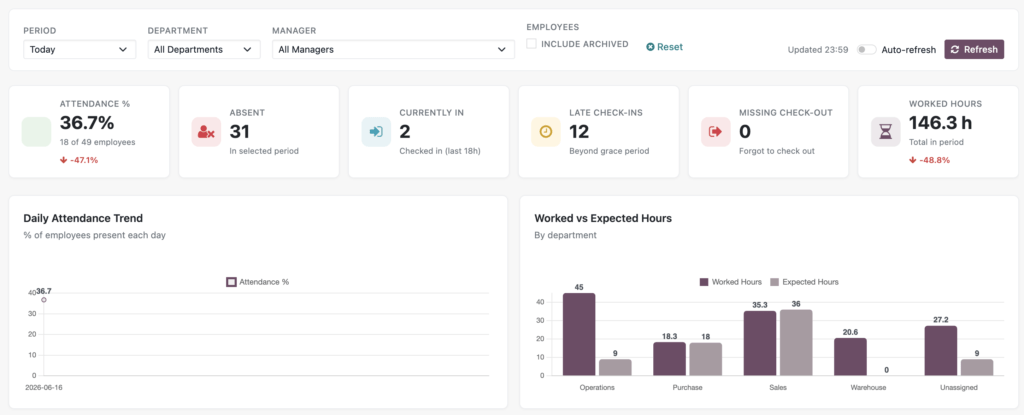1024x415 pixels.
Task: Click the "Checked in (last 18h)" text
Action: point(441,151)
